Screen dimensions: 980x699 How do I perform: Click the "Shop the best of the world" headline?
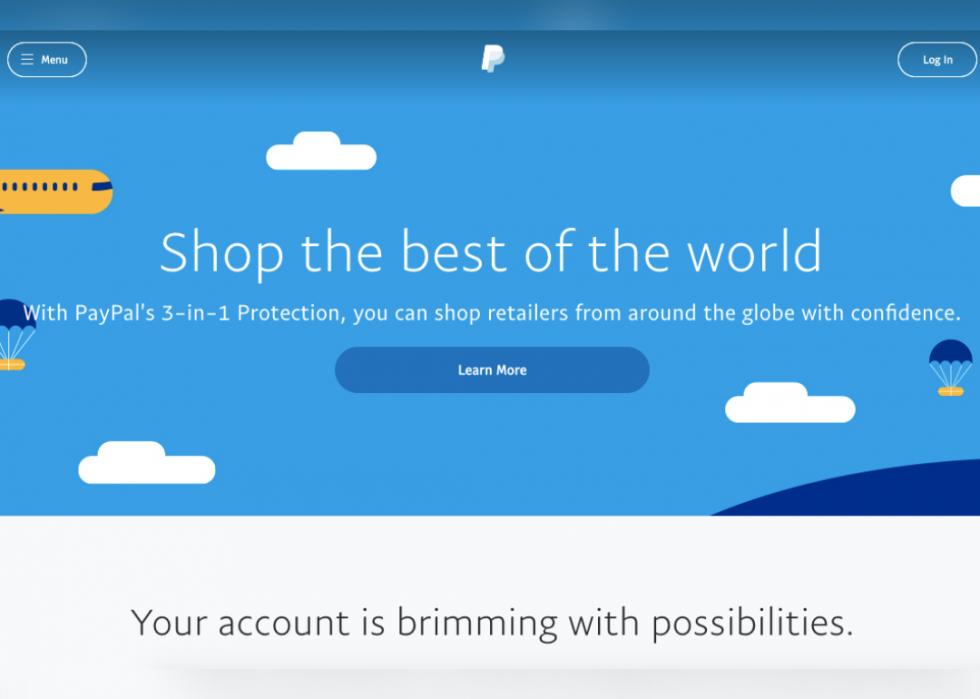tap(491, 252)
